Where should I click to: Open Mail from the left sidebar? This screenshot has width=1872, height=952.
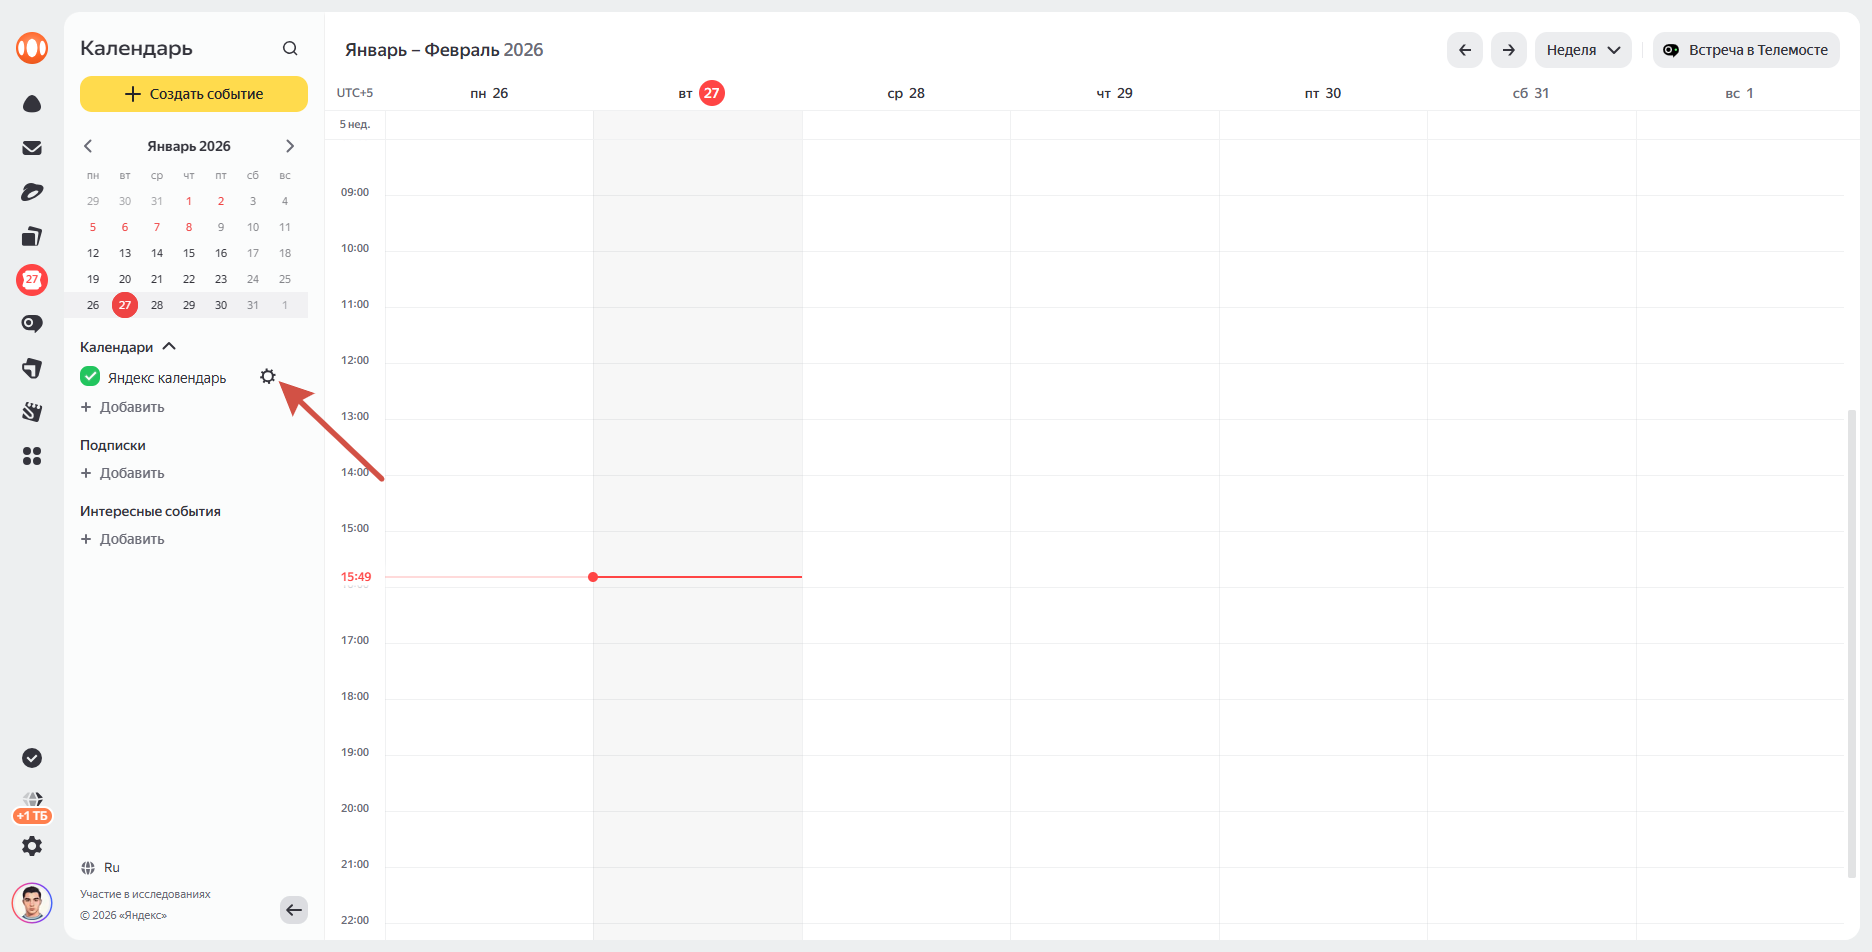click(32, 148)
